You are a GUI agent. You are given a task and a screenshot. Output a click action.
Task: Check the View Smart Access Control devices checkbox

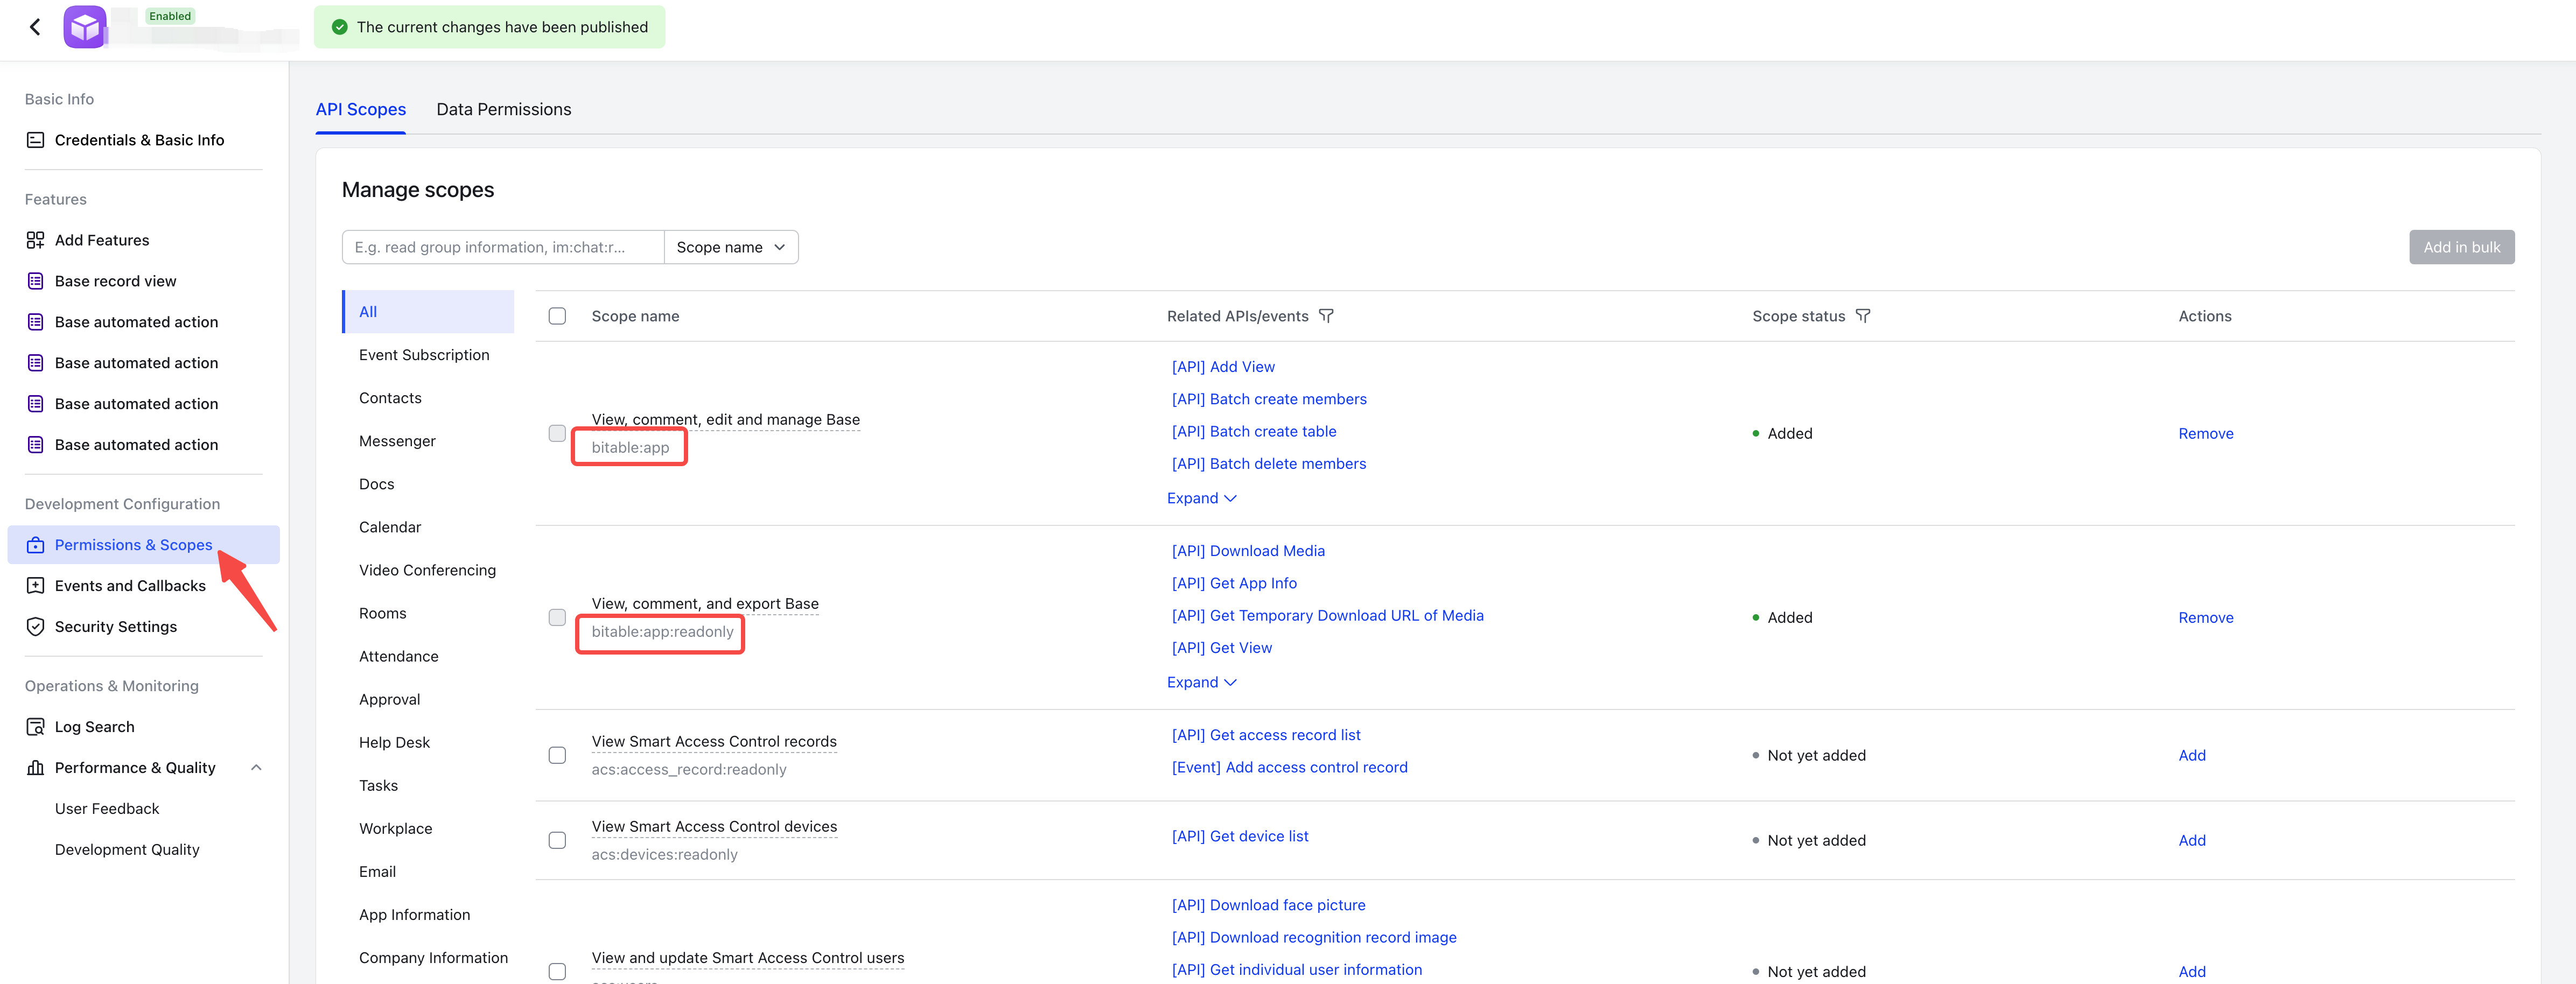557,840
